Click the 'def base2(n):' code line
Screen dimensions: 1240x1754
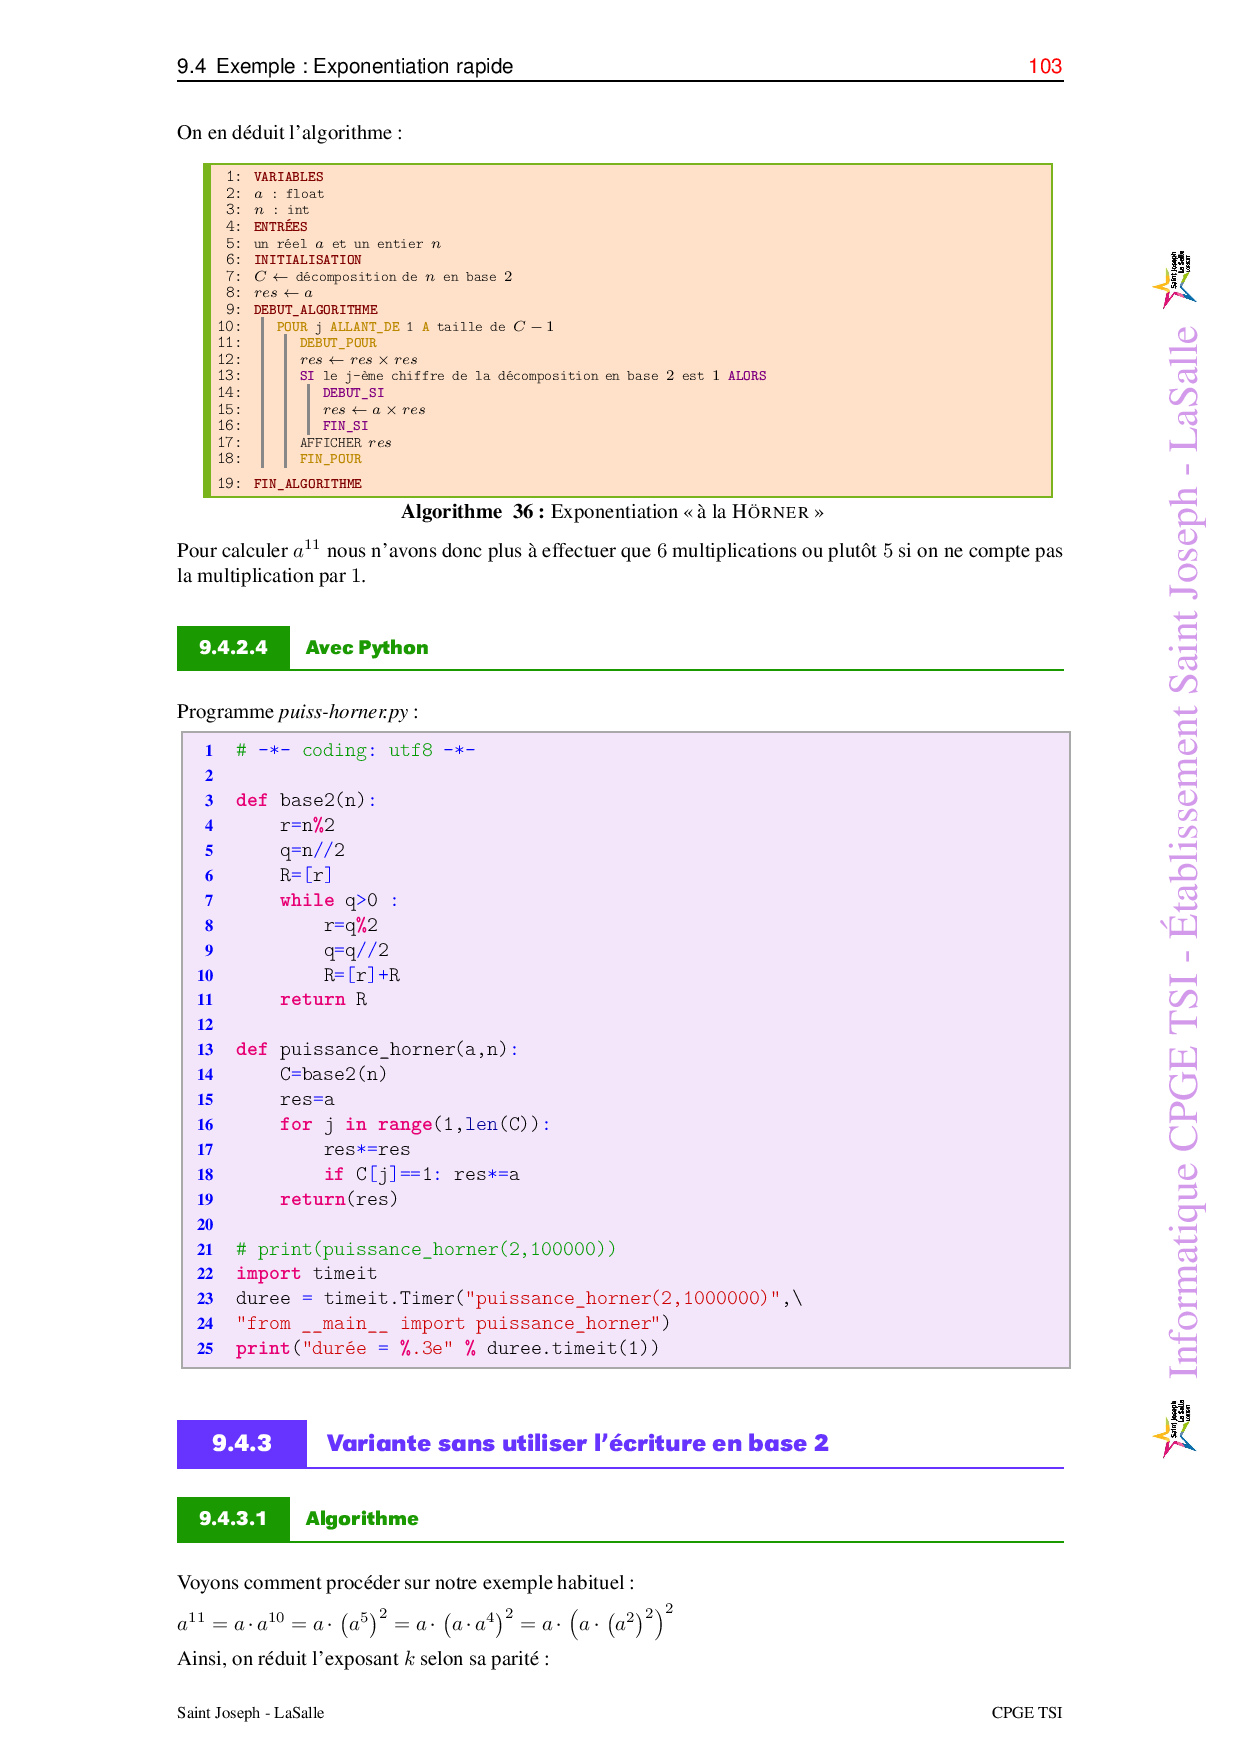point(306,800)
